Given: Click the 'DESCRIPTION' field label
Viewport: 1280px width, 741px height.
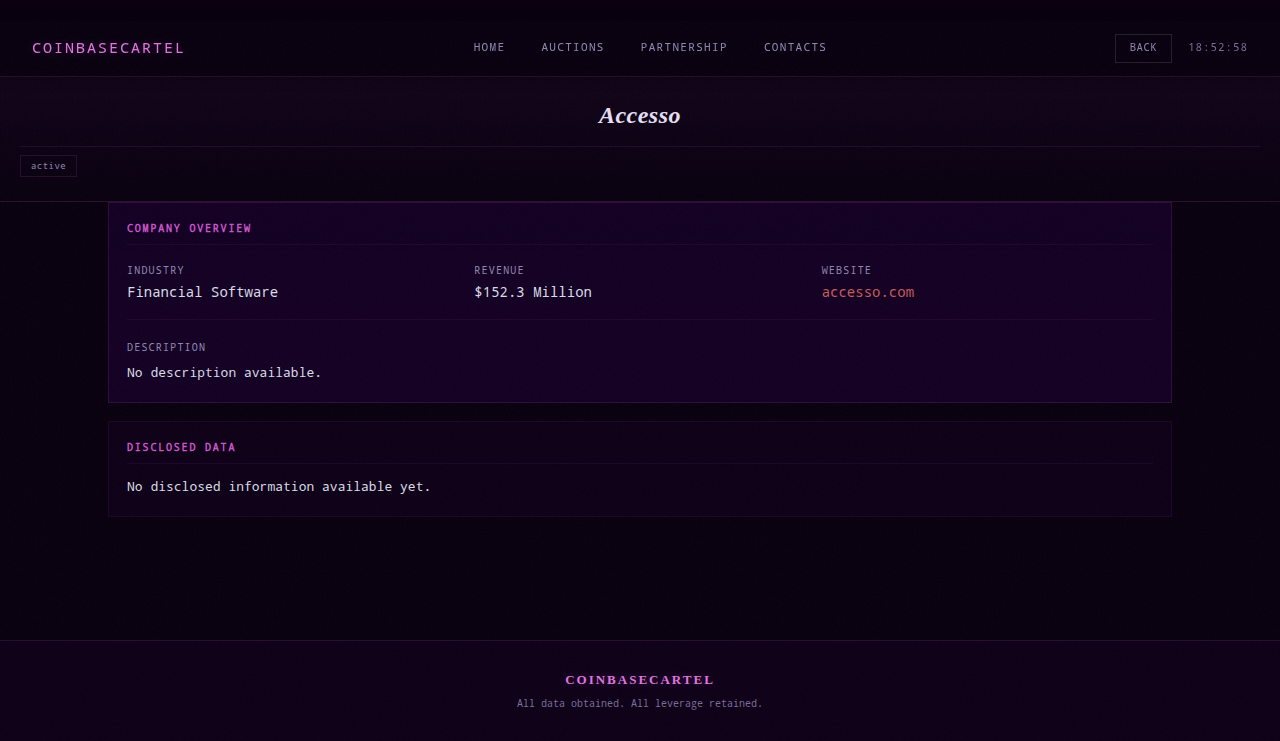Looking at the screenshot, I should pyautogui.click(x=166, y=348).
